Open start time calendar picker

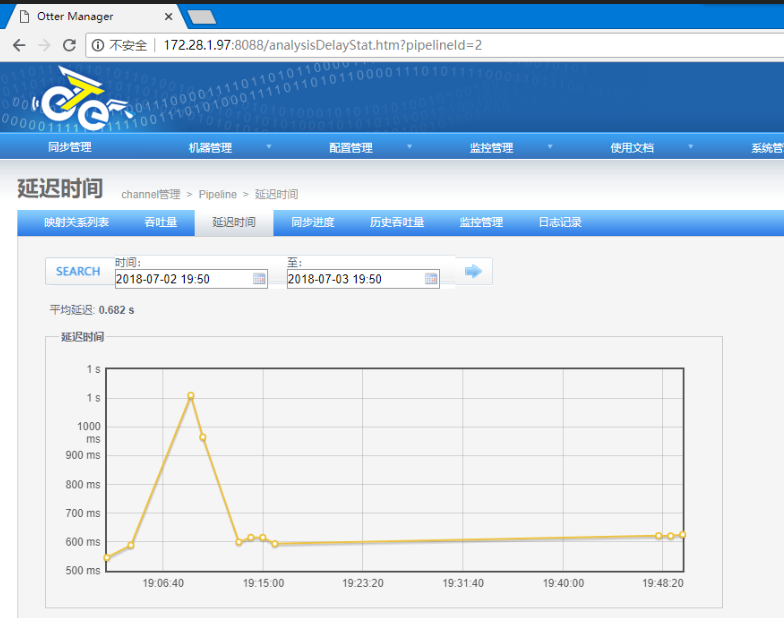[259, 278]
